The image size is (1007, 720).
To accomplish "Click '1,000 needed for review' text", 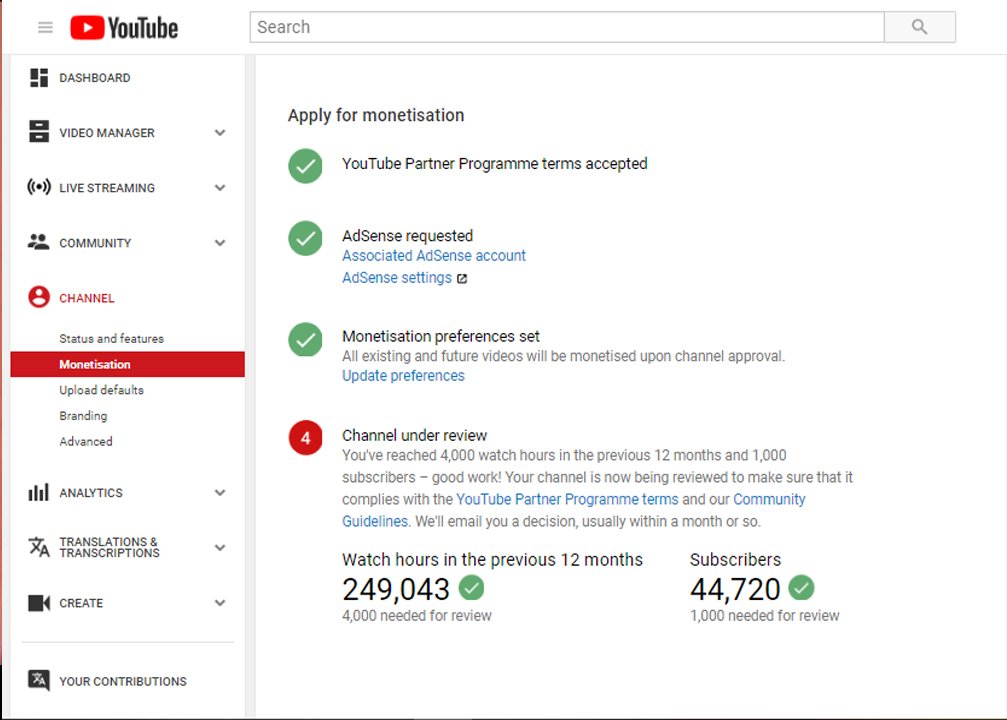I will [x=764, y=616].
